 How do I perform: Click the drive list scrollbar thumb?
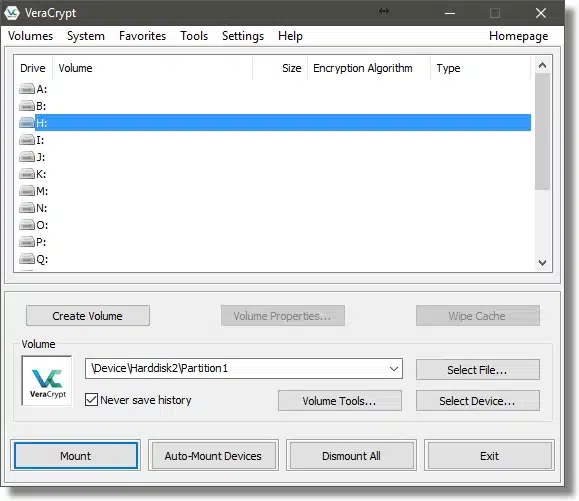(542, 131)
